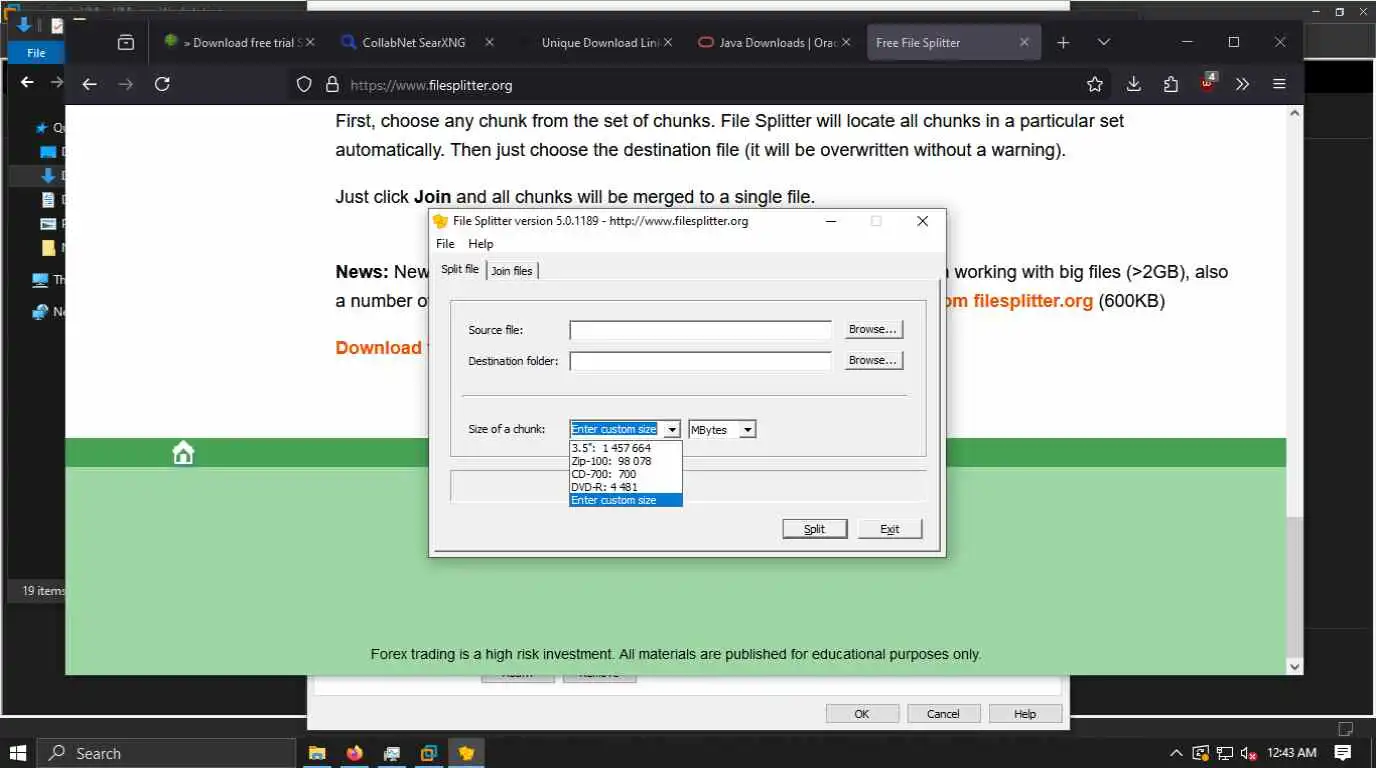Viewport: 1376px width, 768px height.
Task: Switch to Java Downloads Oracle tab
Action: click(775, 42)
